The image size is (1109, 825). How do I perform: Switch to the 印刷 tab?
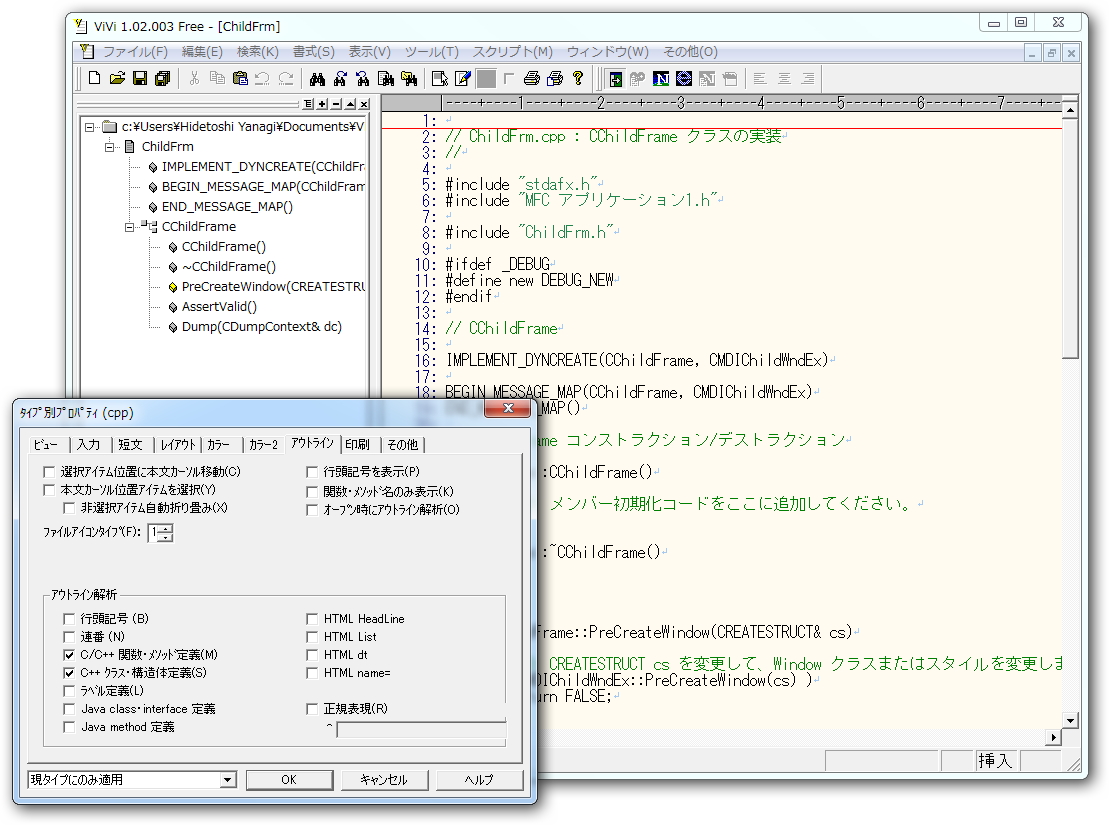(358, 444)
